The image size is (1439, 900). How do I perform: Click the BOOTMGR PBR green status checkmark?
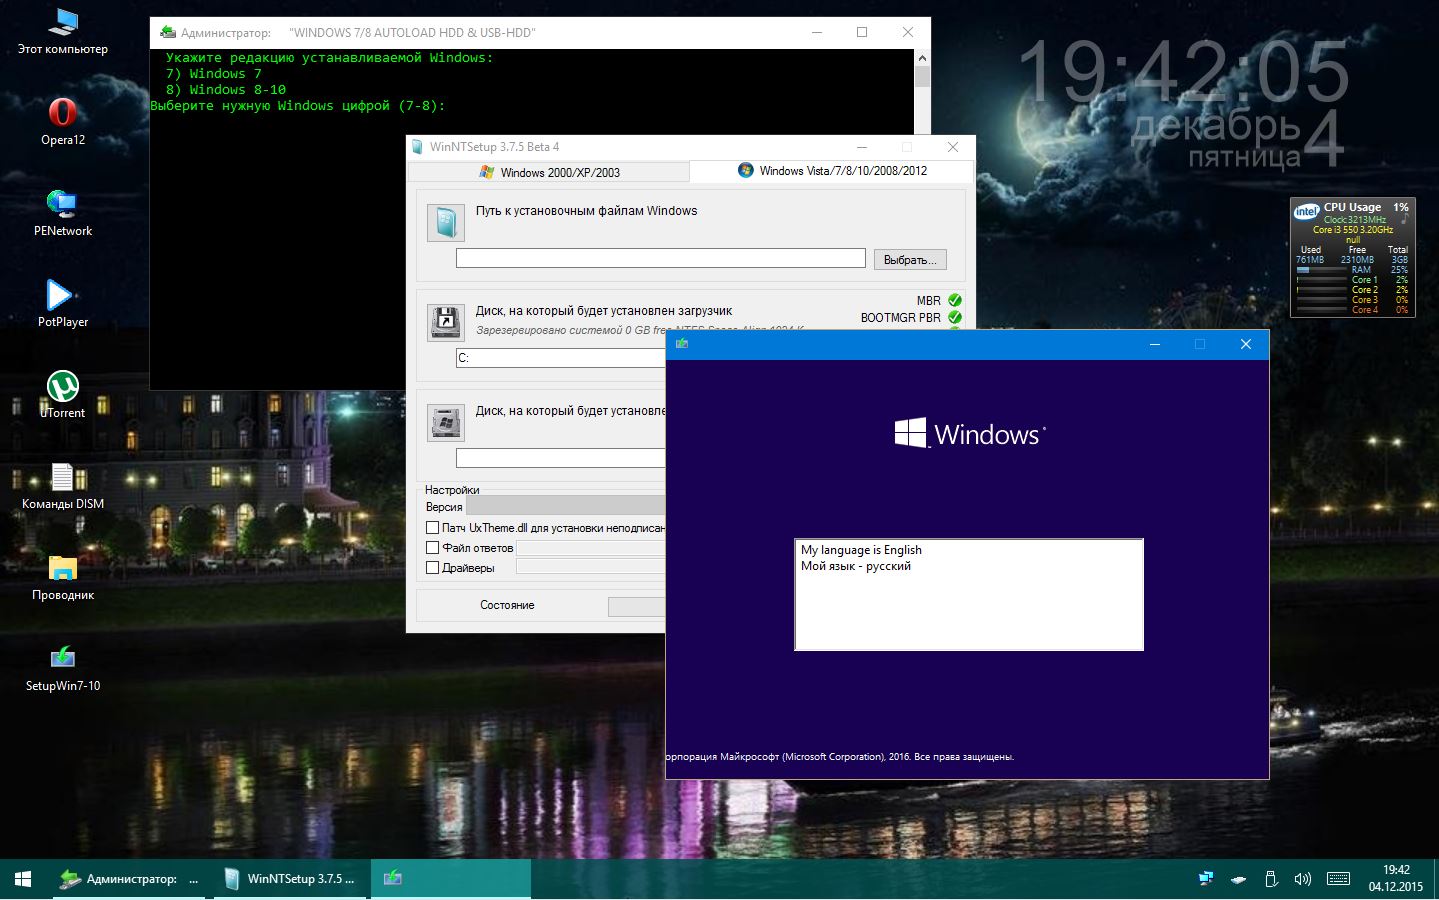tap(955, 317)
